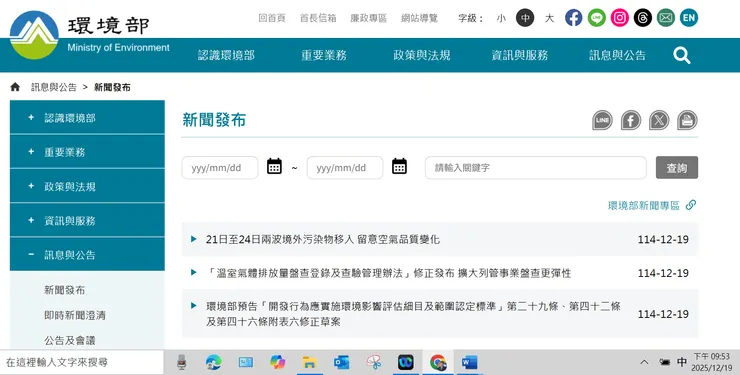Image resolution: width=740 pixels, height=375 pixels.
Task: Open Snipping Tool icon in taskbar
Action: 374,362
